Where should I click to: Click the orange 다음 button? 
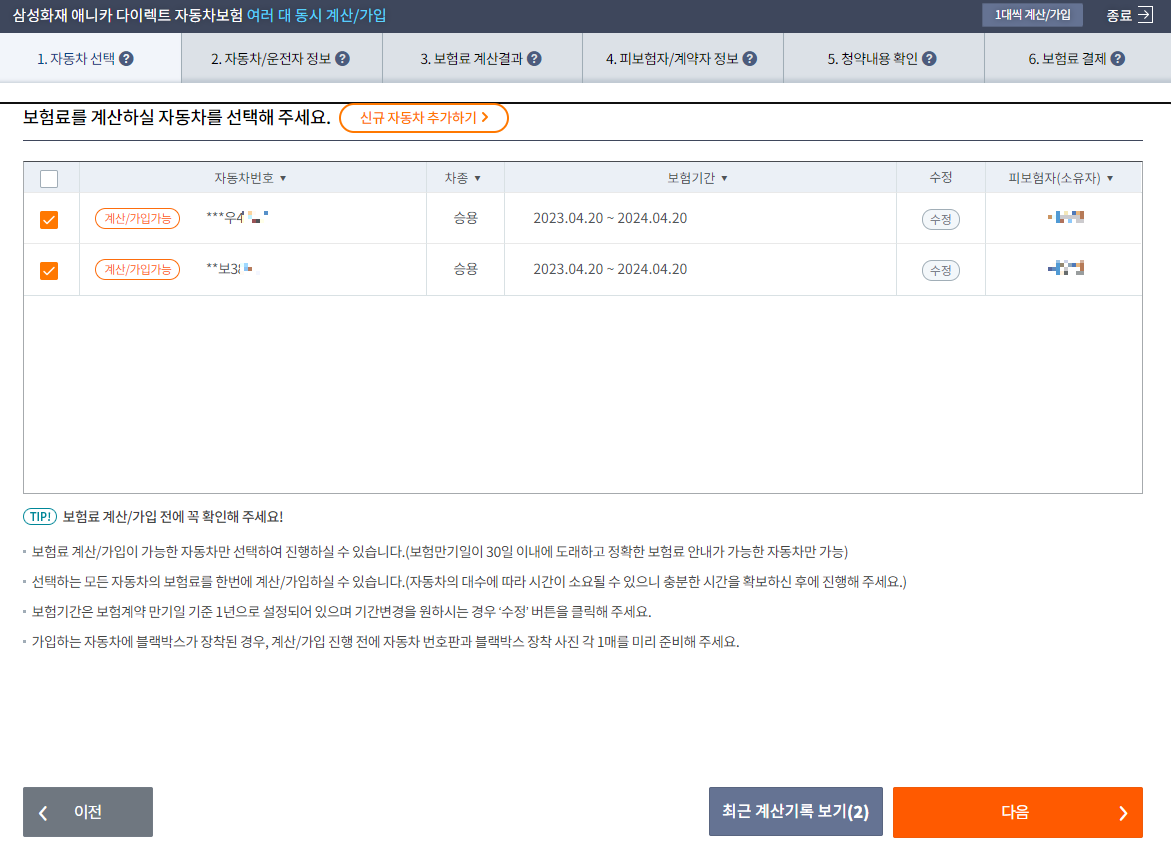click(x=1017, y=812)
